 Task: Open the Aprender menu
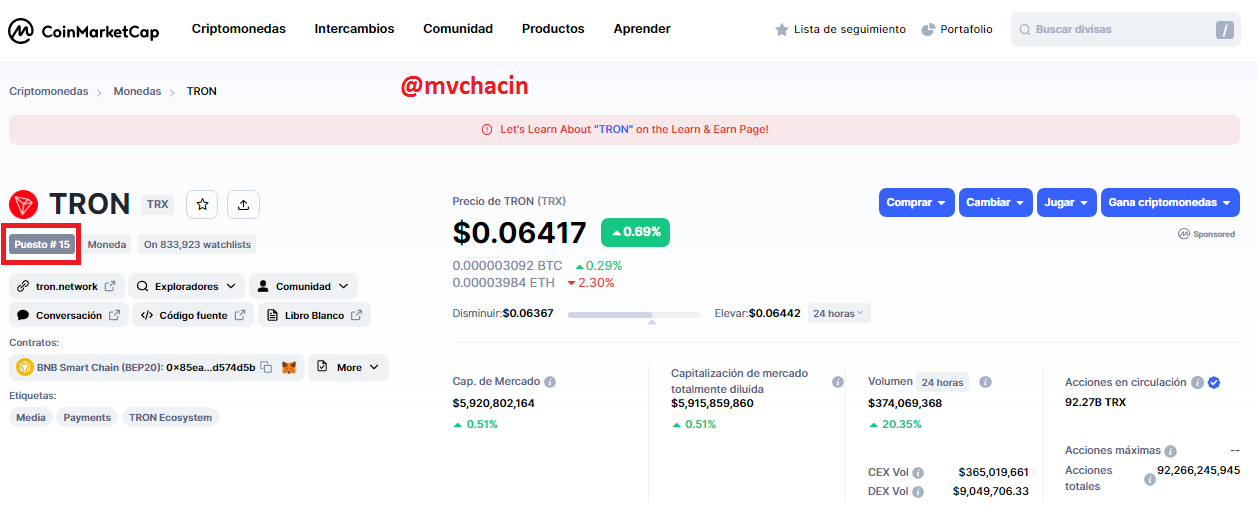pyautogui.click(x=642, y=29)
